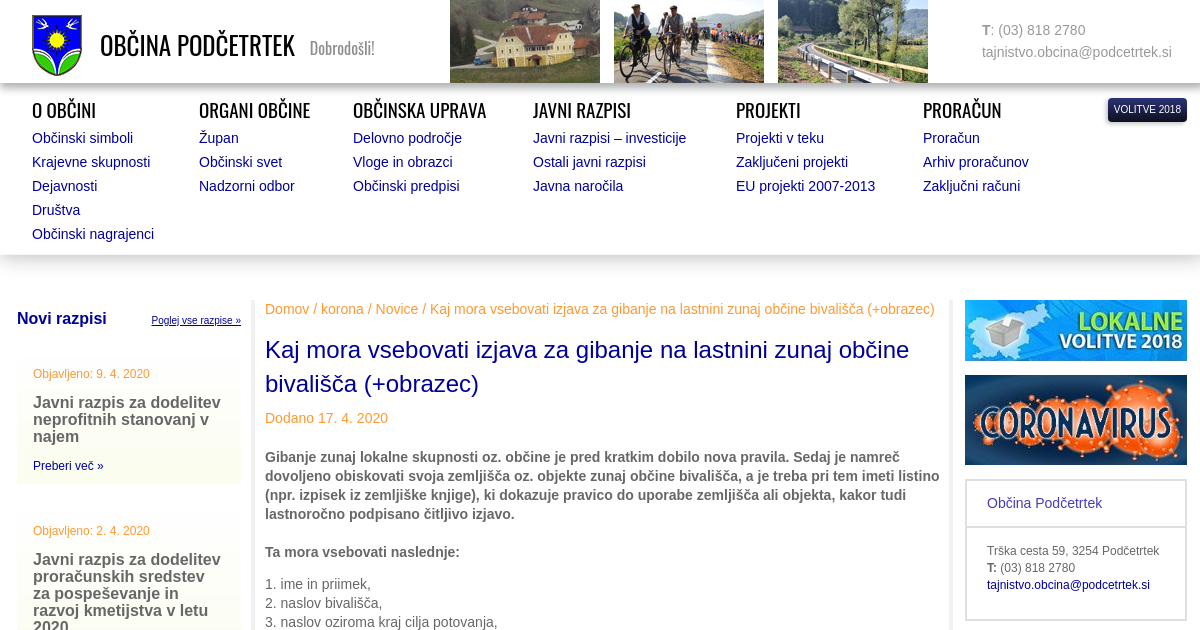Screen dimensions: 1200x630
Task: Click the Občina Podčetrtek coat of arms logo
Action: click(x=57, y=45)
